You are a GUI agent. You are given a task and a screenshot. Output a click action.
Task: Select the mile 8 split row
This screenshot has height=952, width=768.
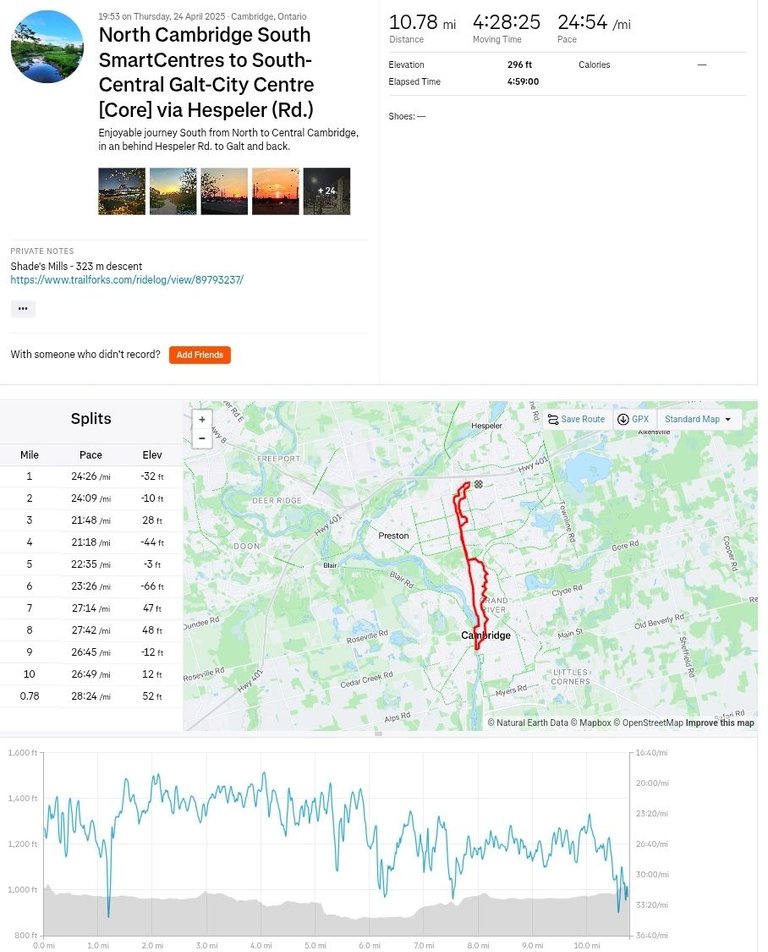(91, 630)
